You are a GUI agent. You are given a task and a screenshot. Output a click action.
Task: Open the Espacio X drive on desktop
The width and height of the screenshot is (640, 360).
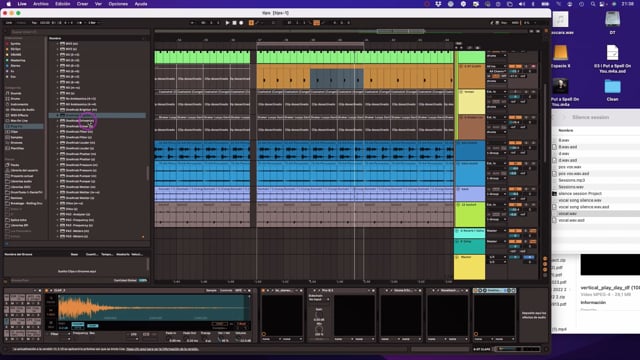click(x=560, y=57)
